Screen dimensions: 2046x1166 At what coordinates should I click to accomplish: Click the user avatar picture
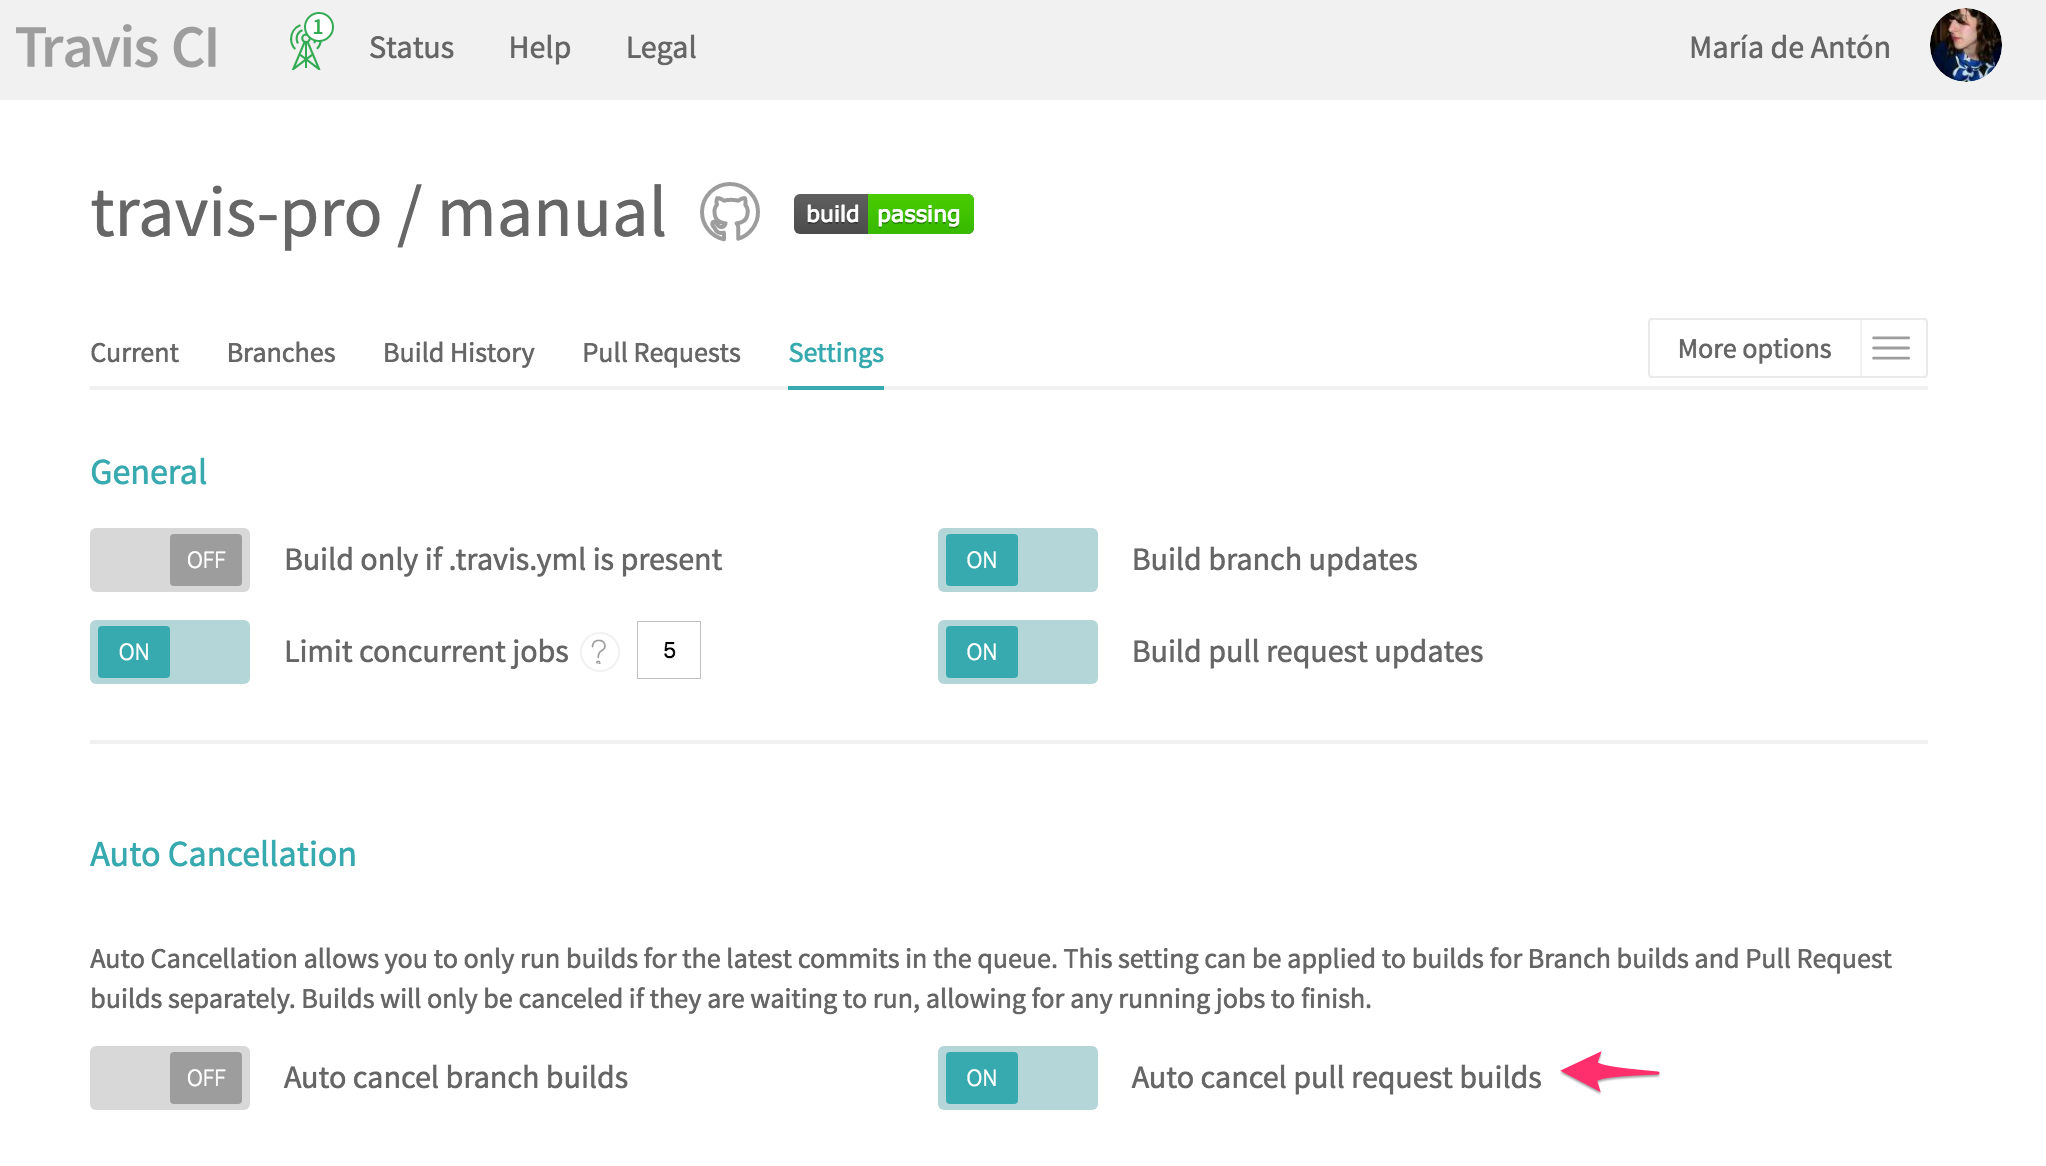[x=1964, y=46]
